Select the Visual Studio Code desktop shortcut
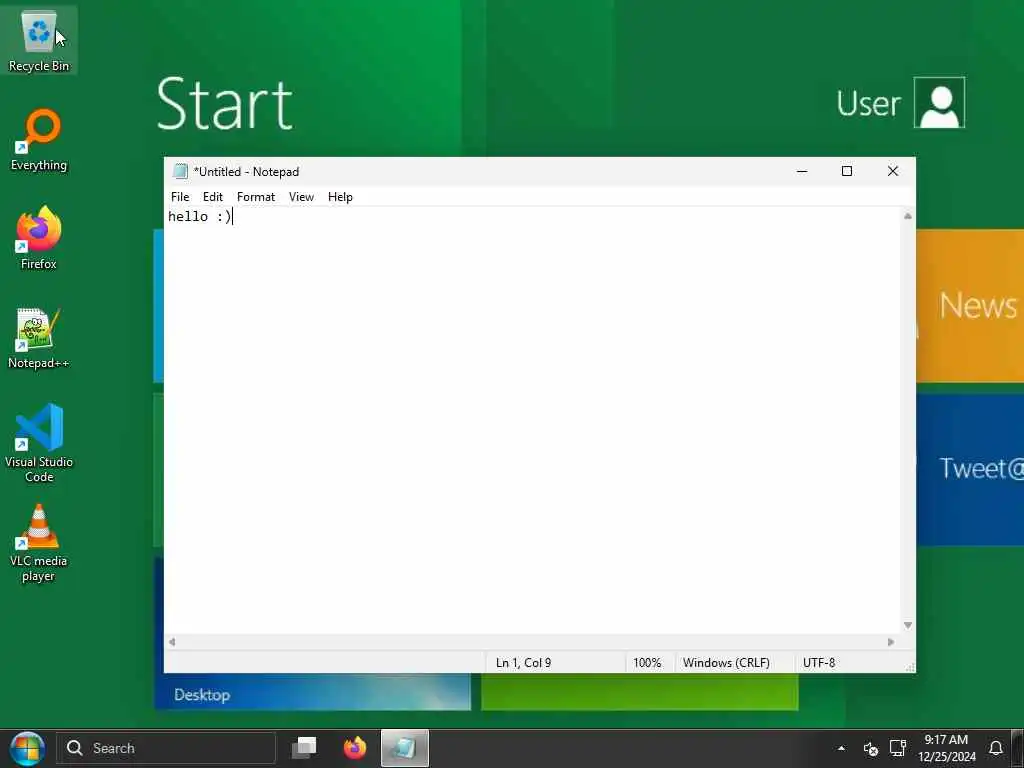 [x=39, y=443]
